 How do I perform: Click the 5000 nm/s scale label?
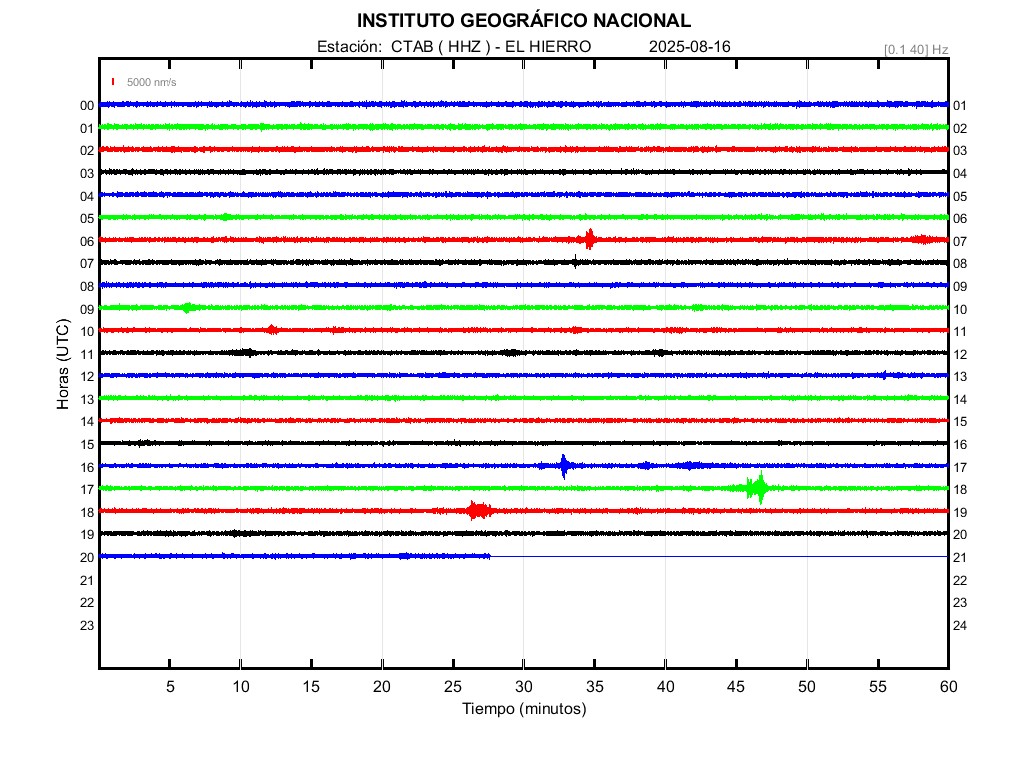152,82
